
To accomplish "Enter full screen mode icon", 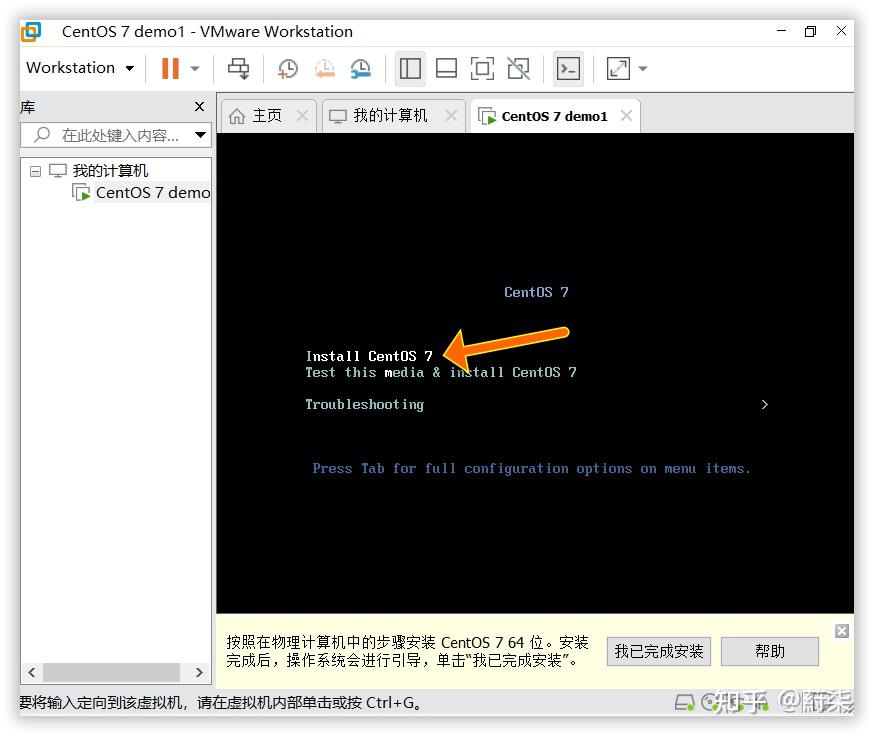I will pos(482,68).
